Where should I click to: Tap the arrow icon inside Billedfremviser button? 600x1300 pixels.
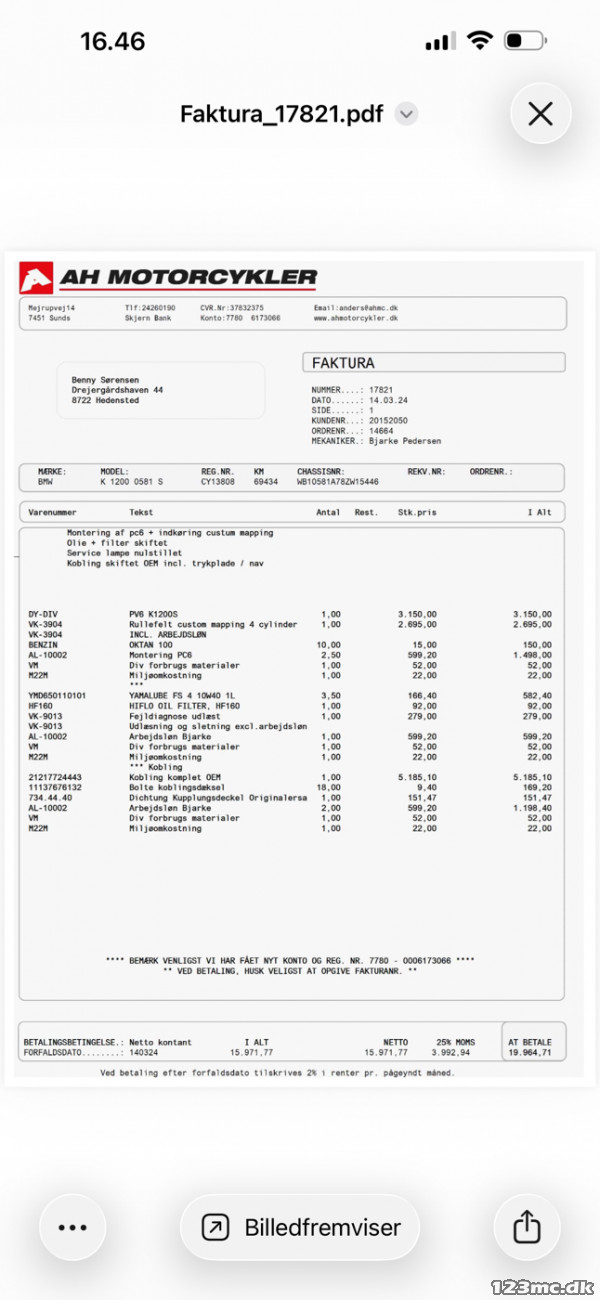coord(215,1227)
